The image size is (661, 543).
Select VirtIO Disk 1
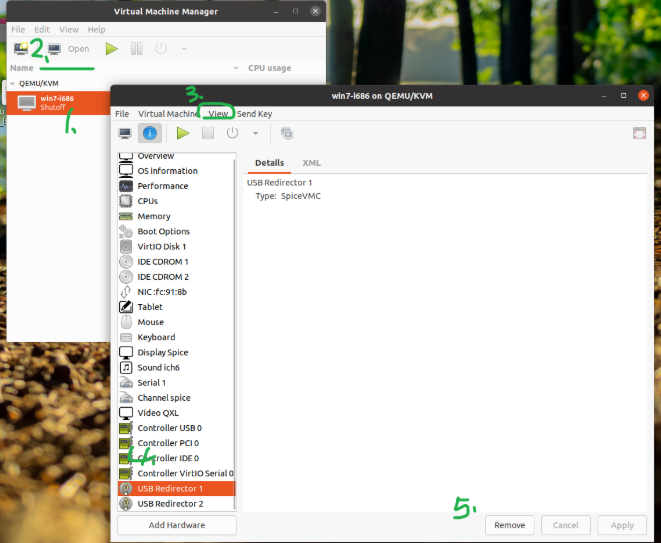click(176, 247)
